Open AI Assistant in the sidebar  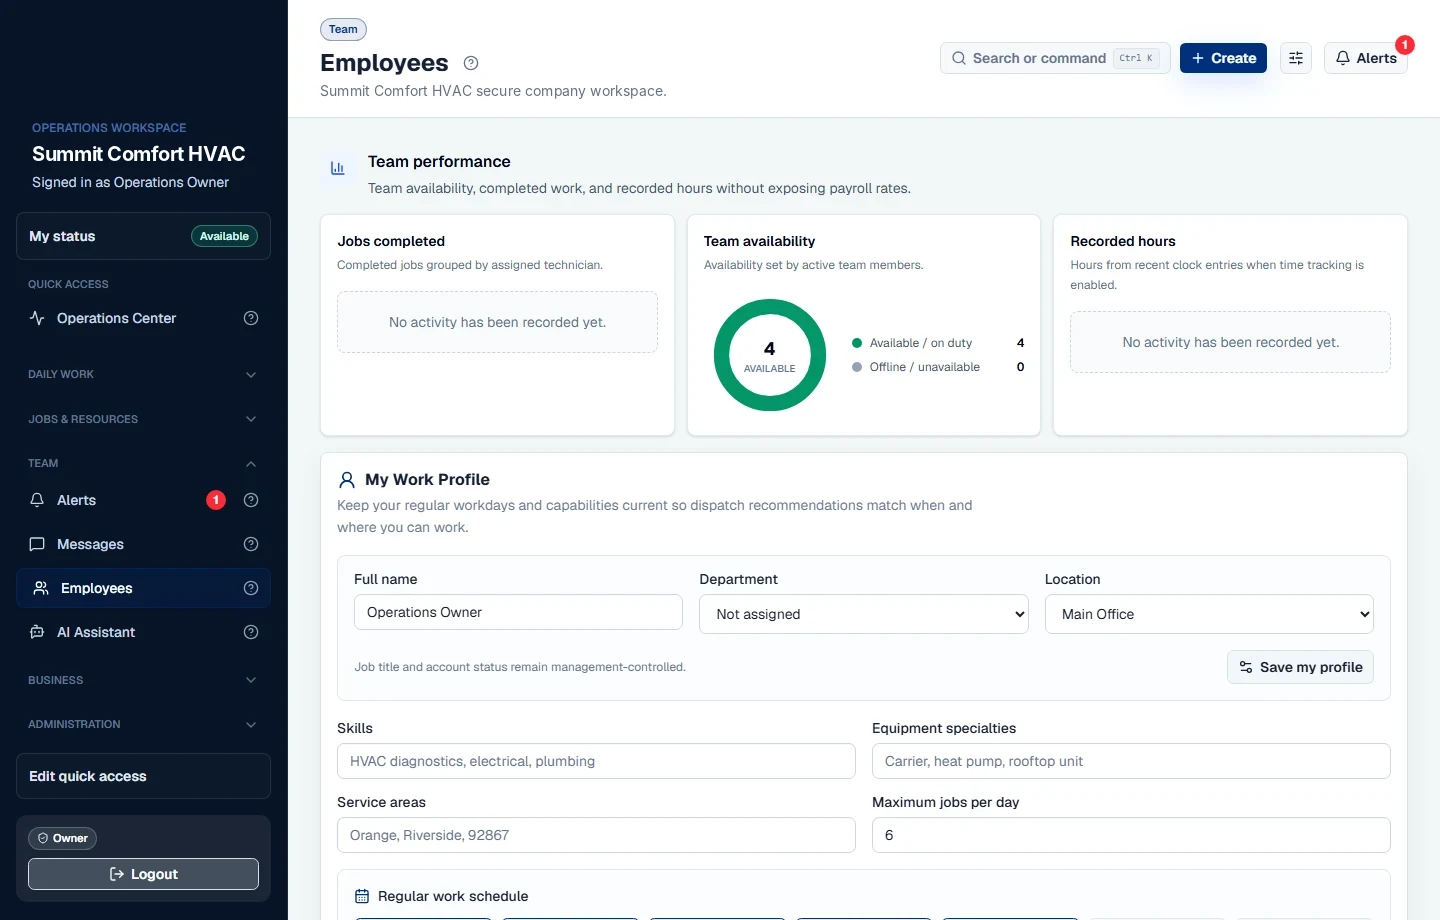click(x=95, y=632)
